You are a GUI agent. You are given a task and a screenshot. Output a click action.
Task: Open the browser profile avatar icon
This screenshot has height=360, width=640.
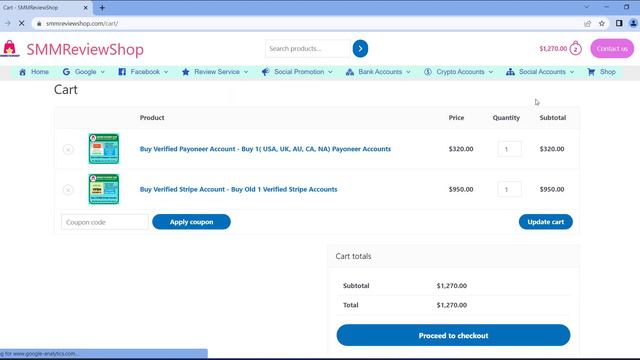point(633,24)
